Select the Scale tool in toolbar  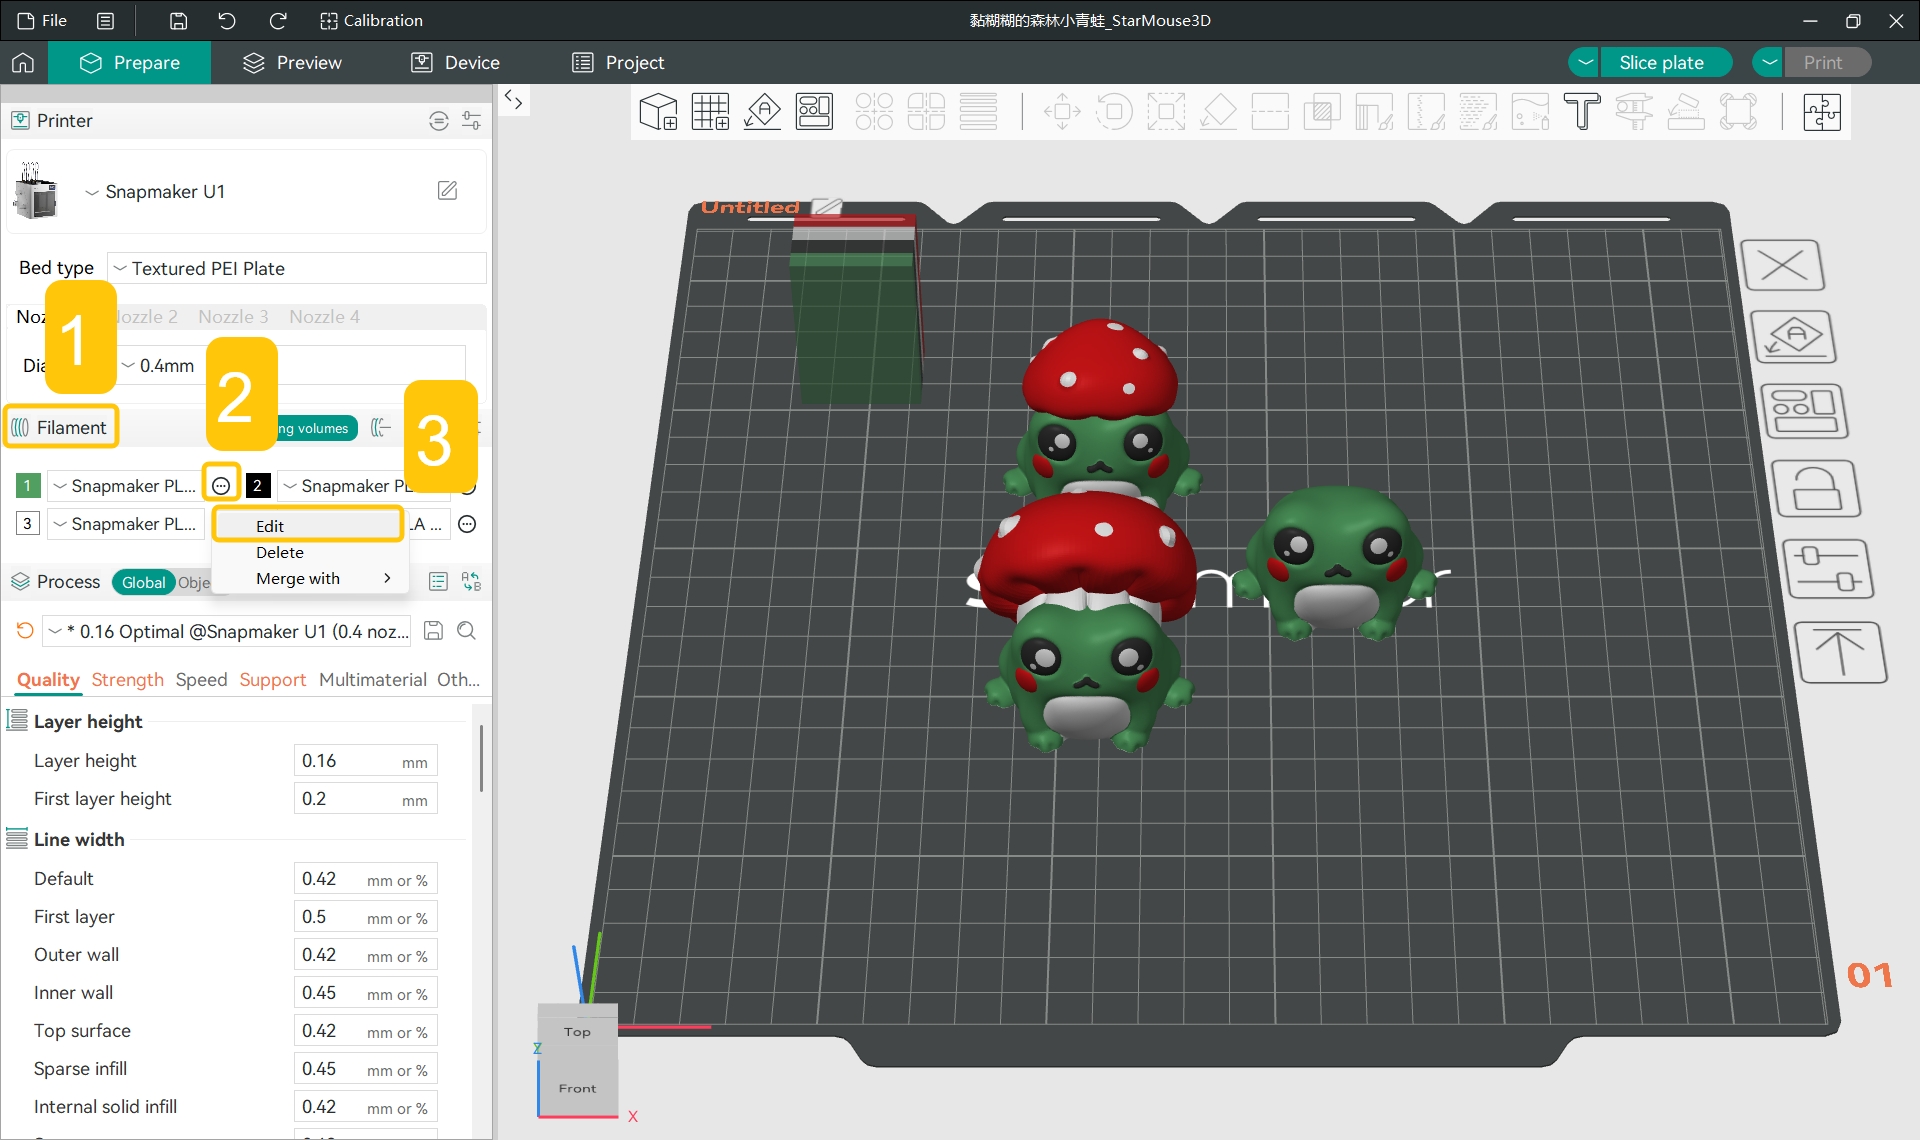pos(1166,112)
